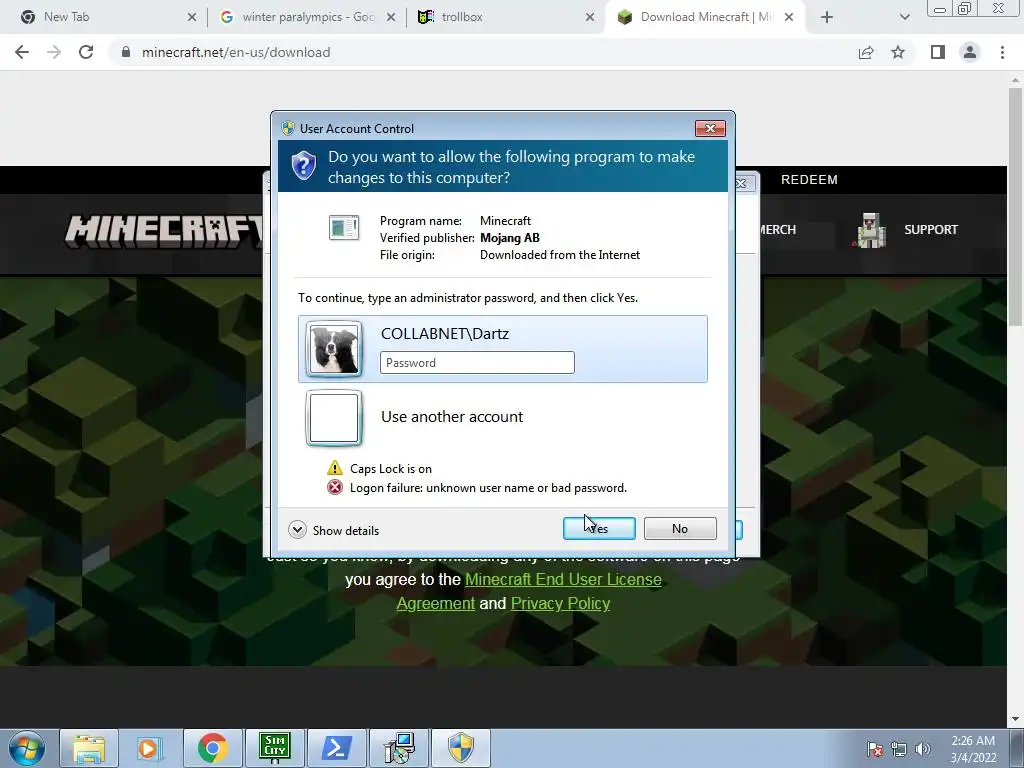Go back with browser back arrow
The image size is (1024, 768).
[x=22, y=52]
